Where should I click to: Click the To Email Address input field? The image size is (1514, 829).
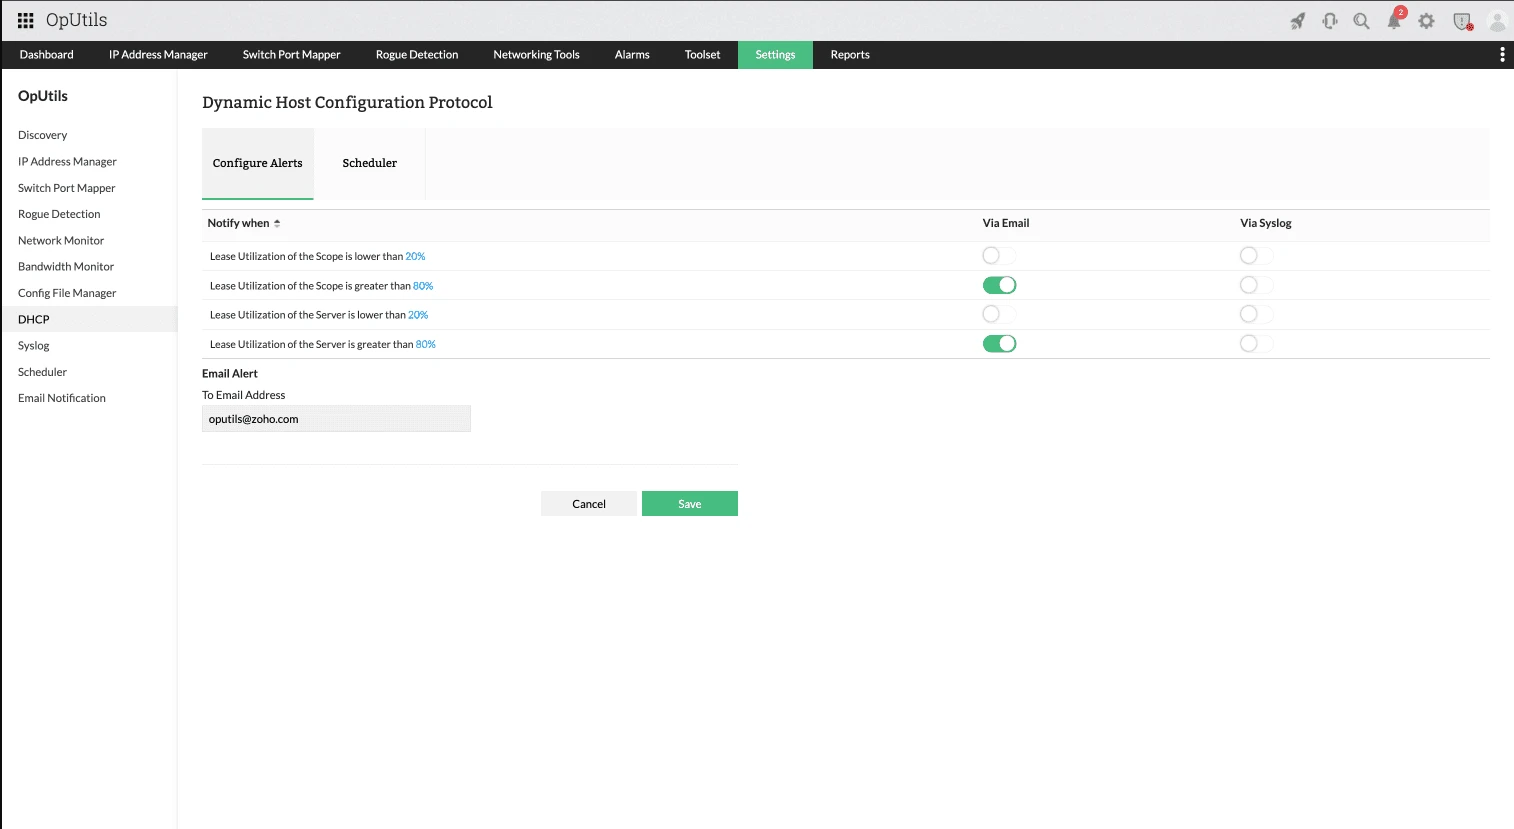point(336,418)
